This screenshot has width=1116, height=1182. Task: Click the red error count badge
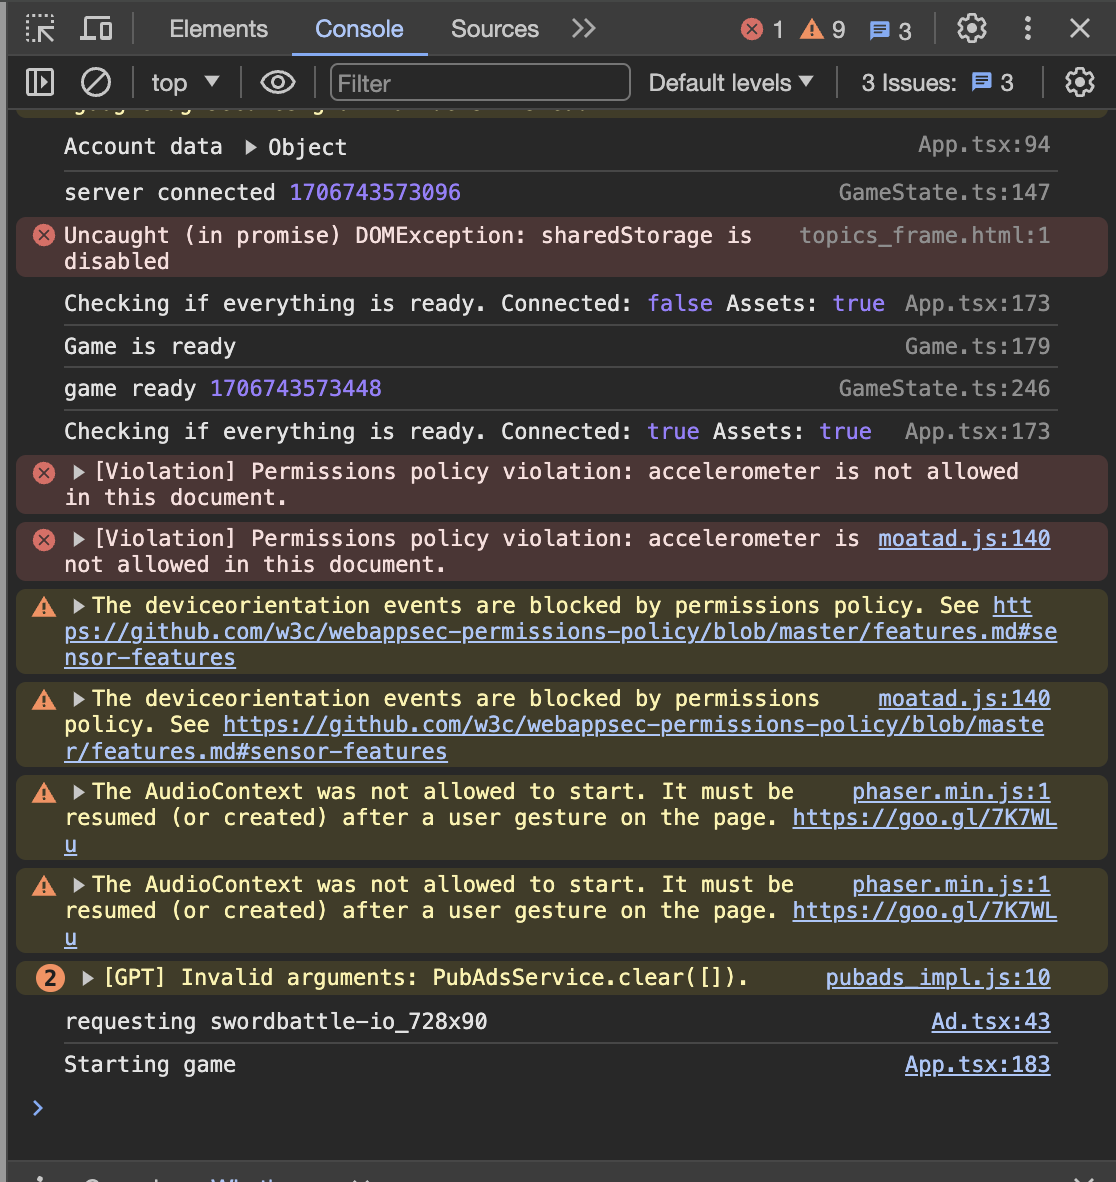[x=762, y=30]
